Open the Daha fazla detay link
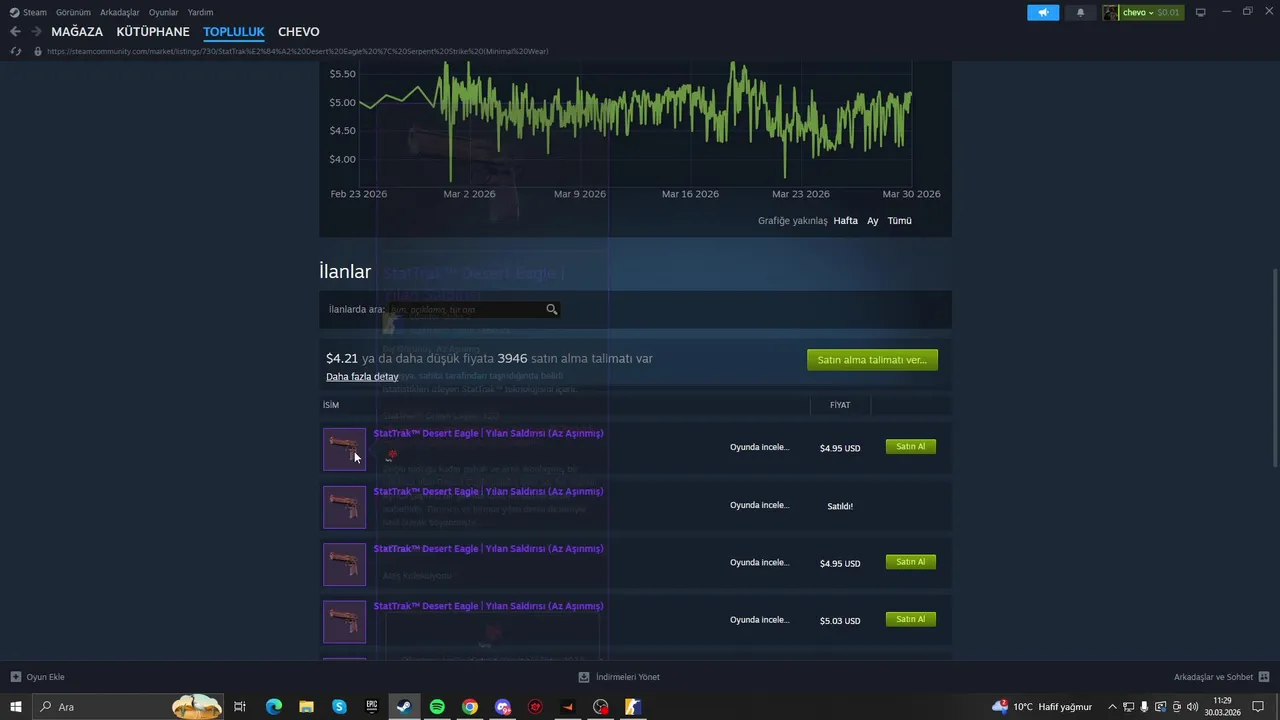The height and width of the screenshot is (720, 1280). 362,377
